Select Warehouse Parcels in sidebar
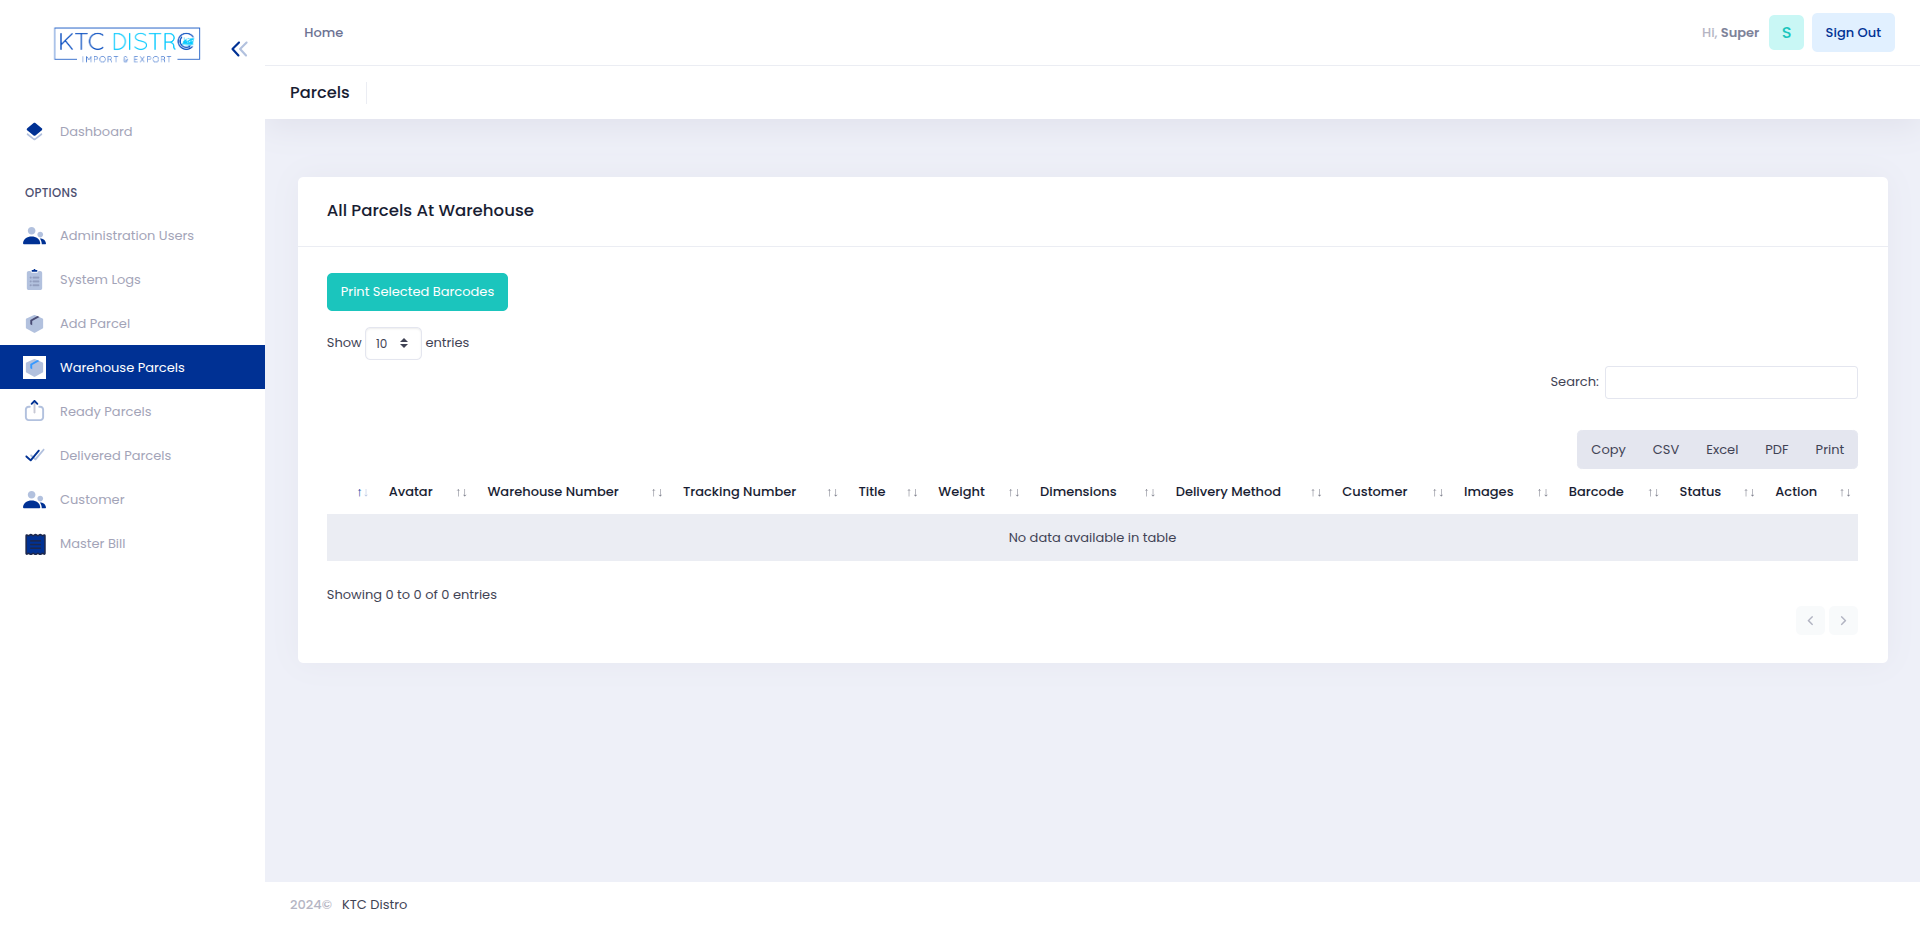The height and width of the screenshot is (927, 1920). [122, 368]
